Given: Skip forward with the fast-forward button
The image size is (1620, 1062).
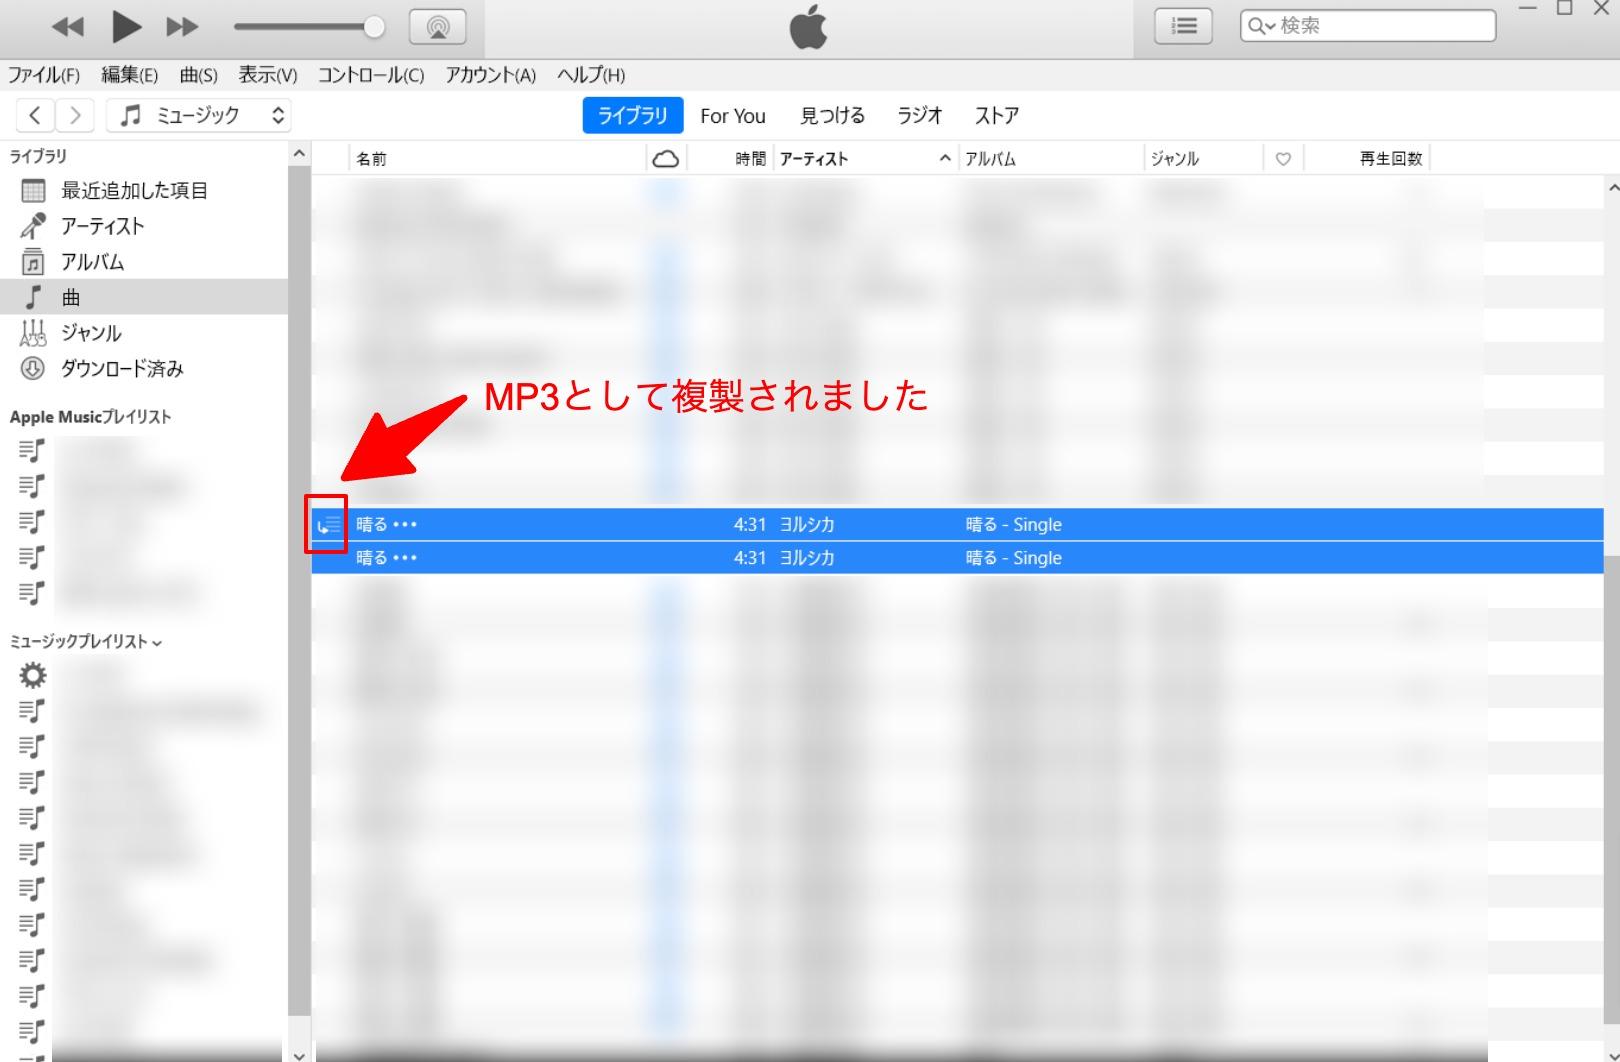Looking at the screenshot, I should 182,27.
